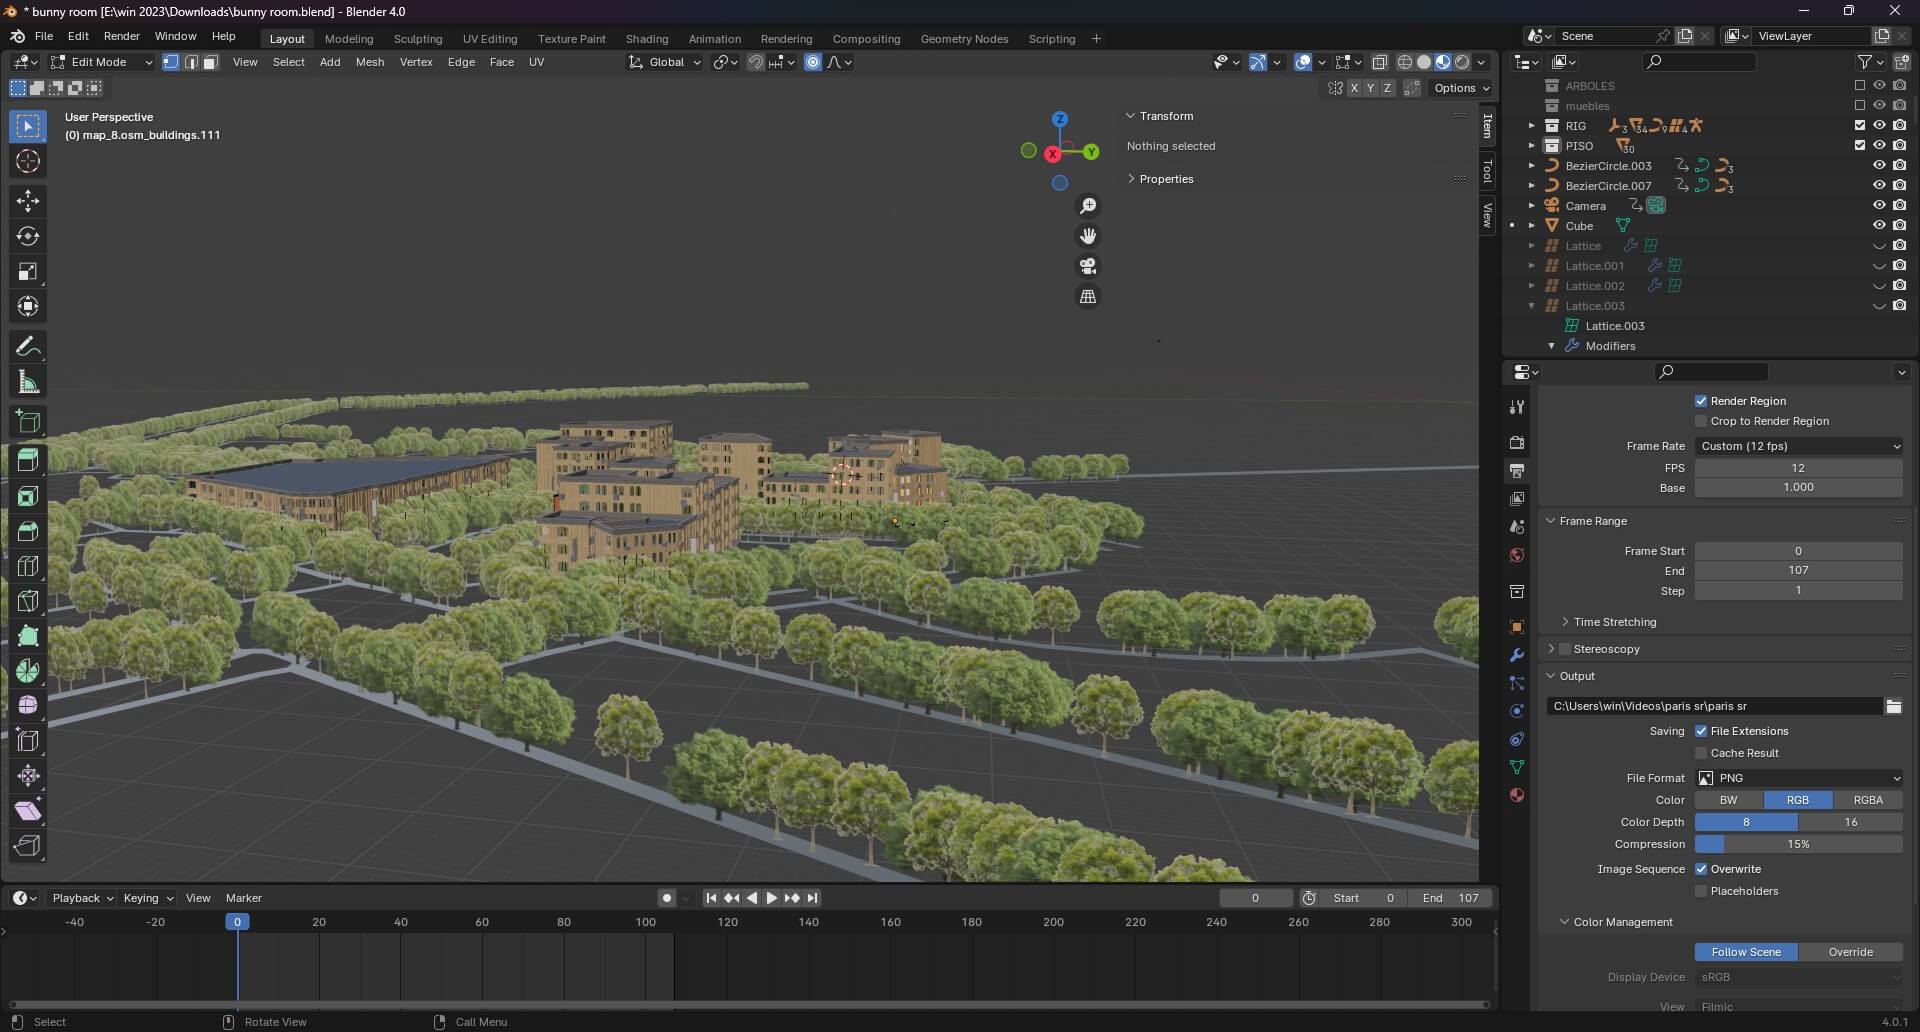1920x1032 pixels.
Task: Toggle Cube visibility eye icon
Action: point(1879,226)
